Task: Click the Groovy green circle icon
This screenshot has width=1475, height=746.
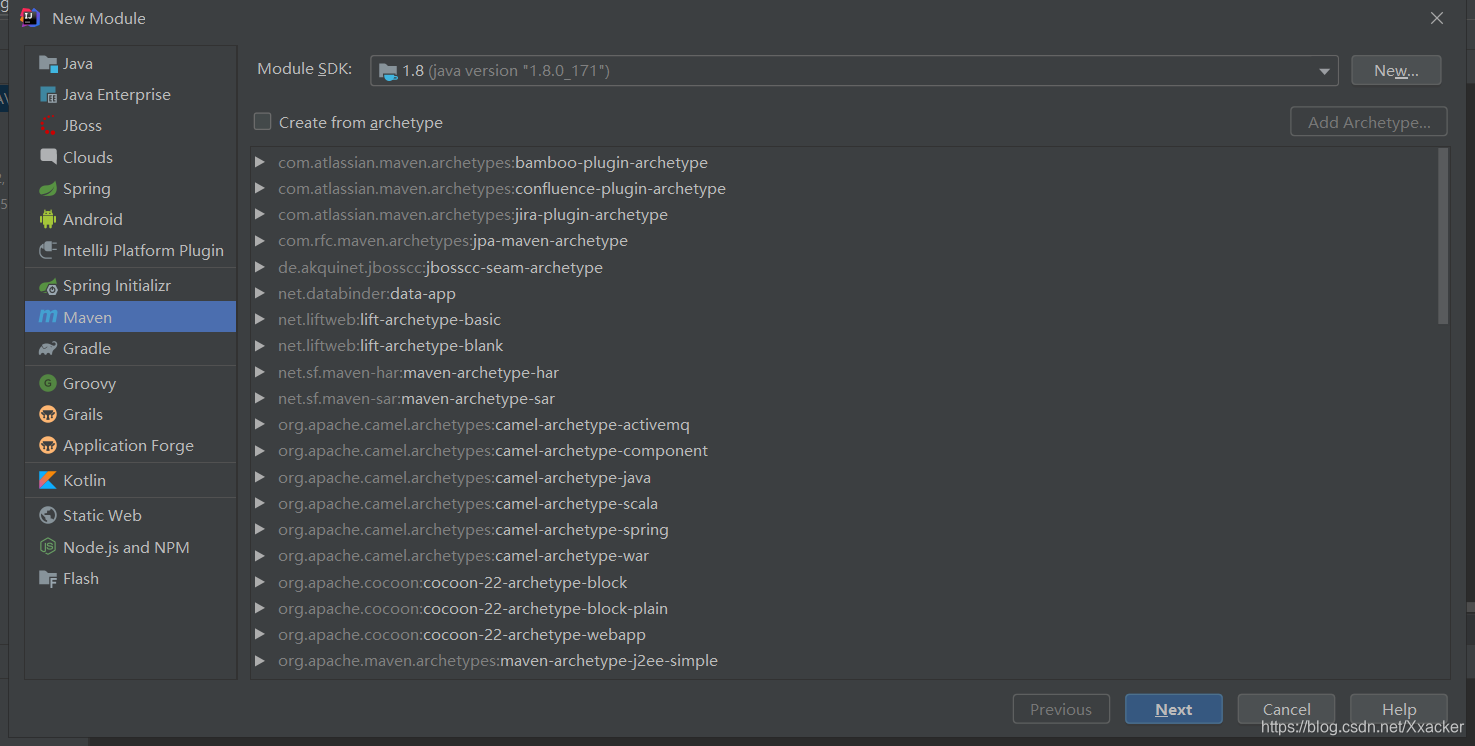Action: (48, 383)
